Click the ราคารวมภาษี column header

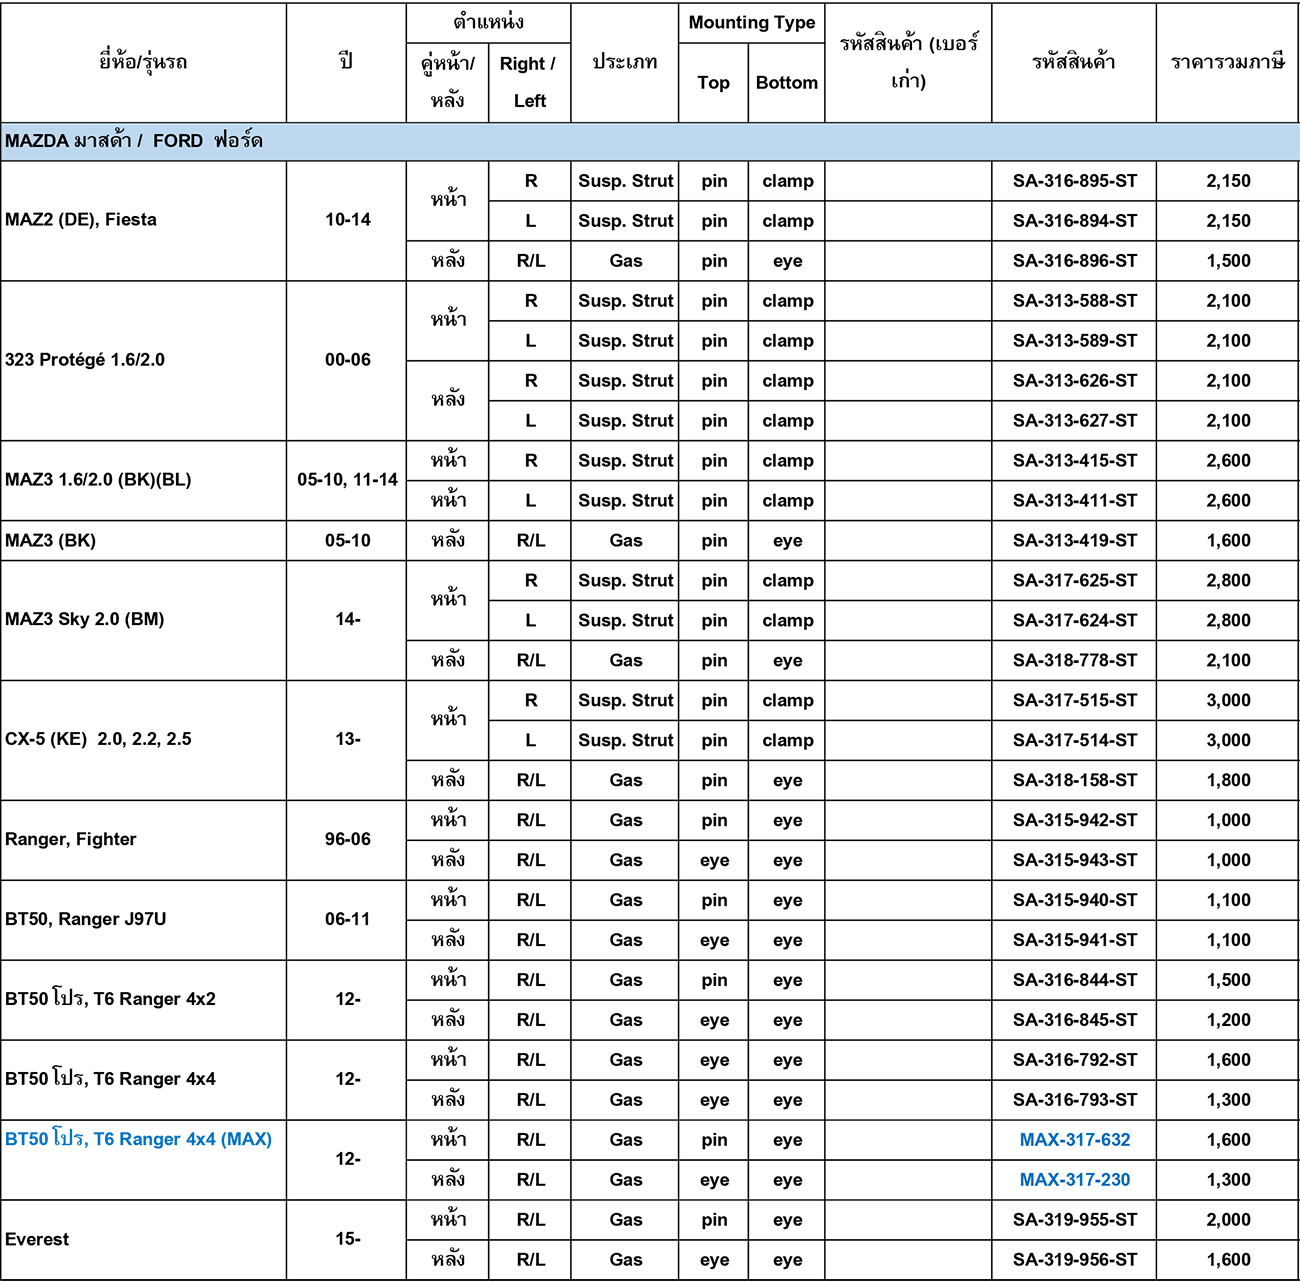[x=1227, y=62]
